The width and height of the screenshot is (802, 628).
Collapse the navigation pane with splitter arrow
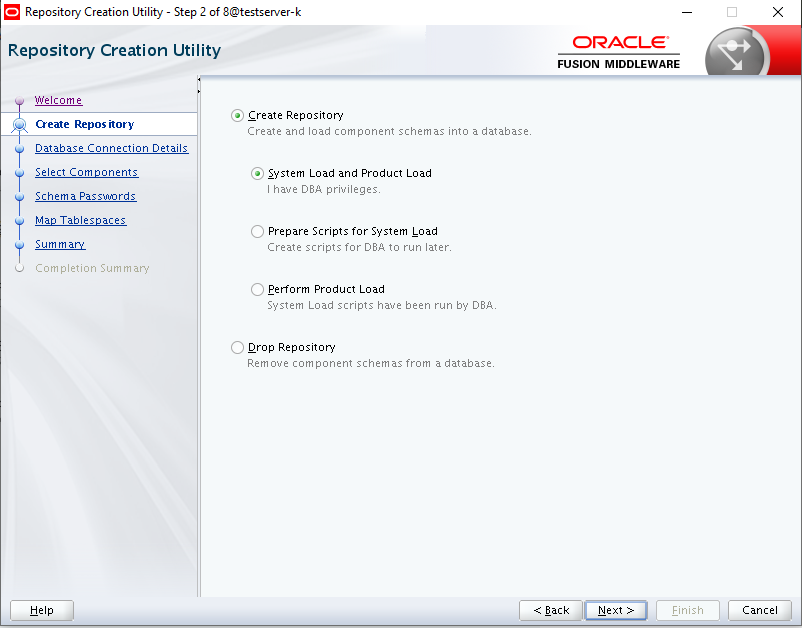point(199,80)
